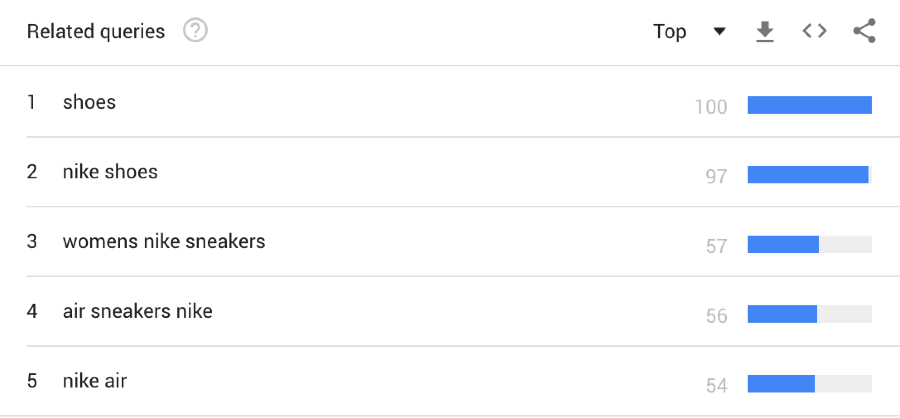The height and width of the screenshot is (418, 900).
Task: Click the bar for nike air
Action: pyautogui.click(x=782, y=384)
